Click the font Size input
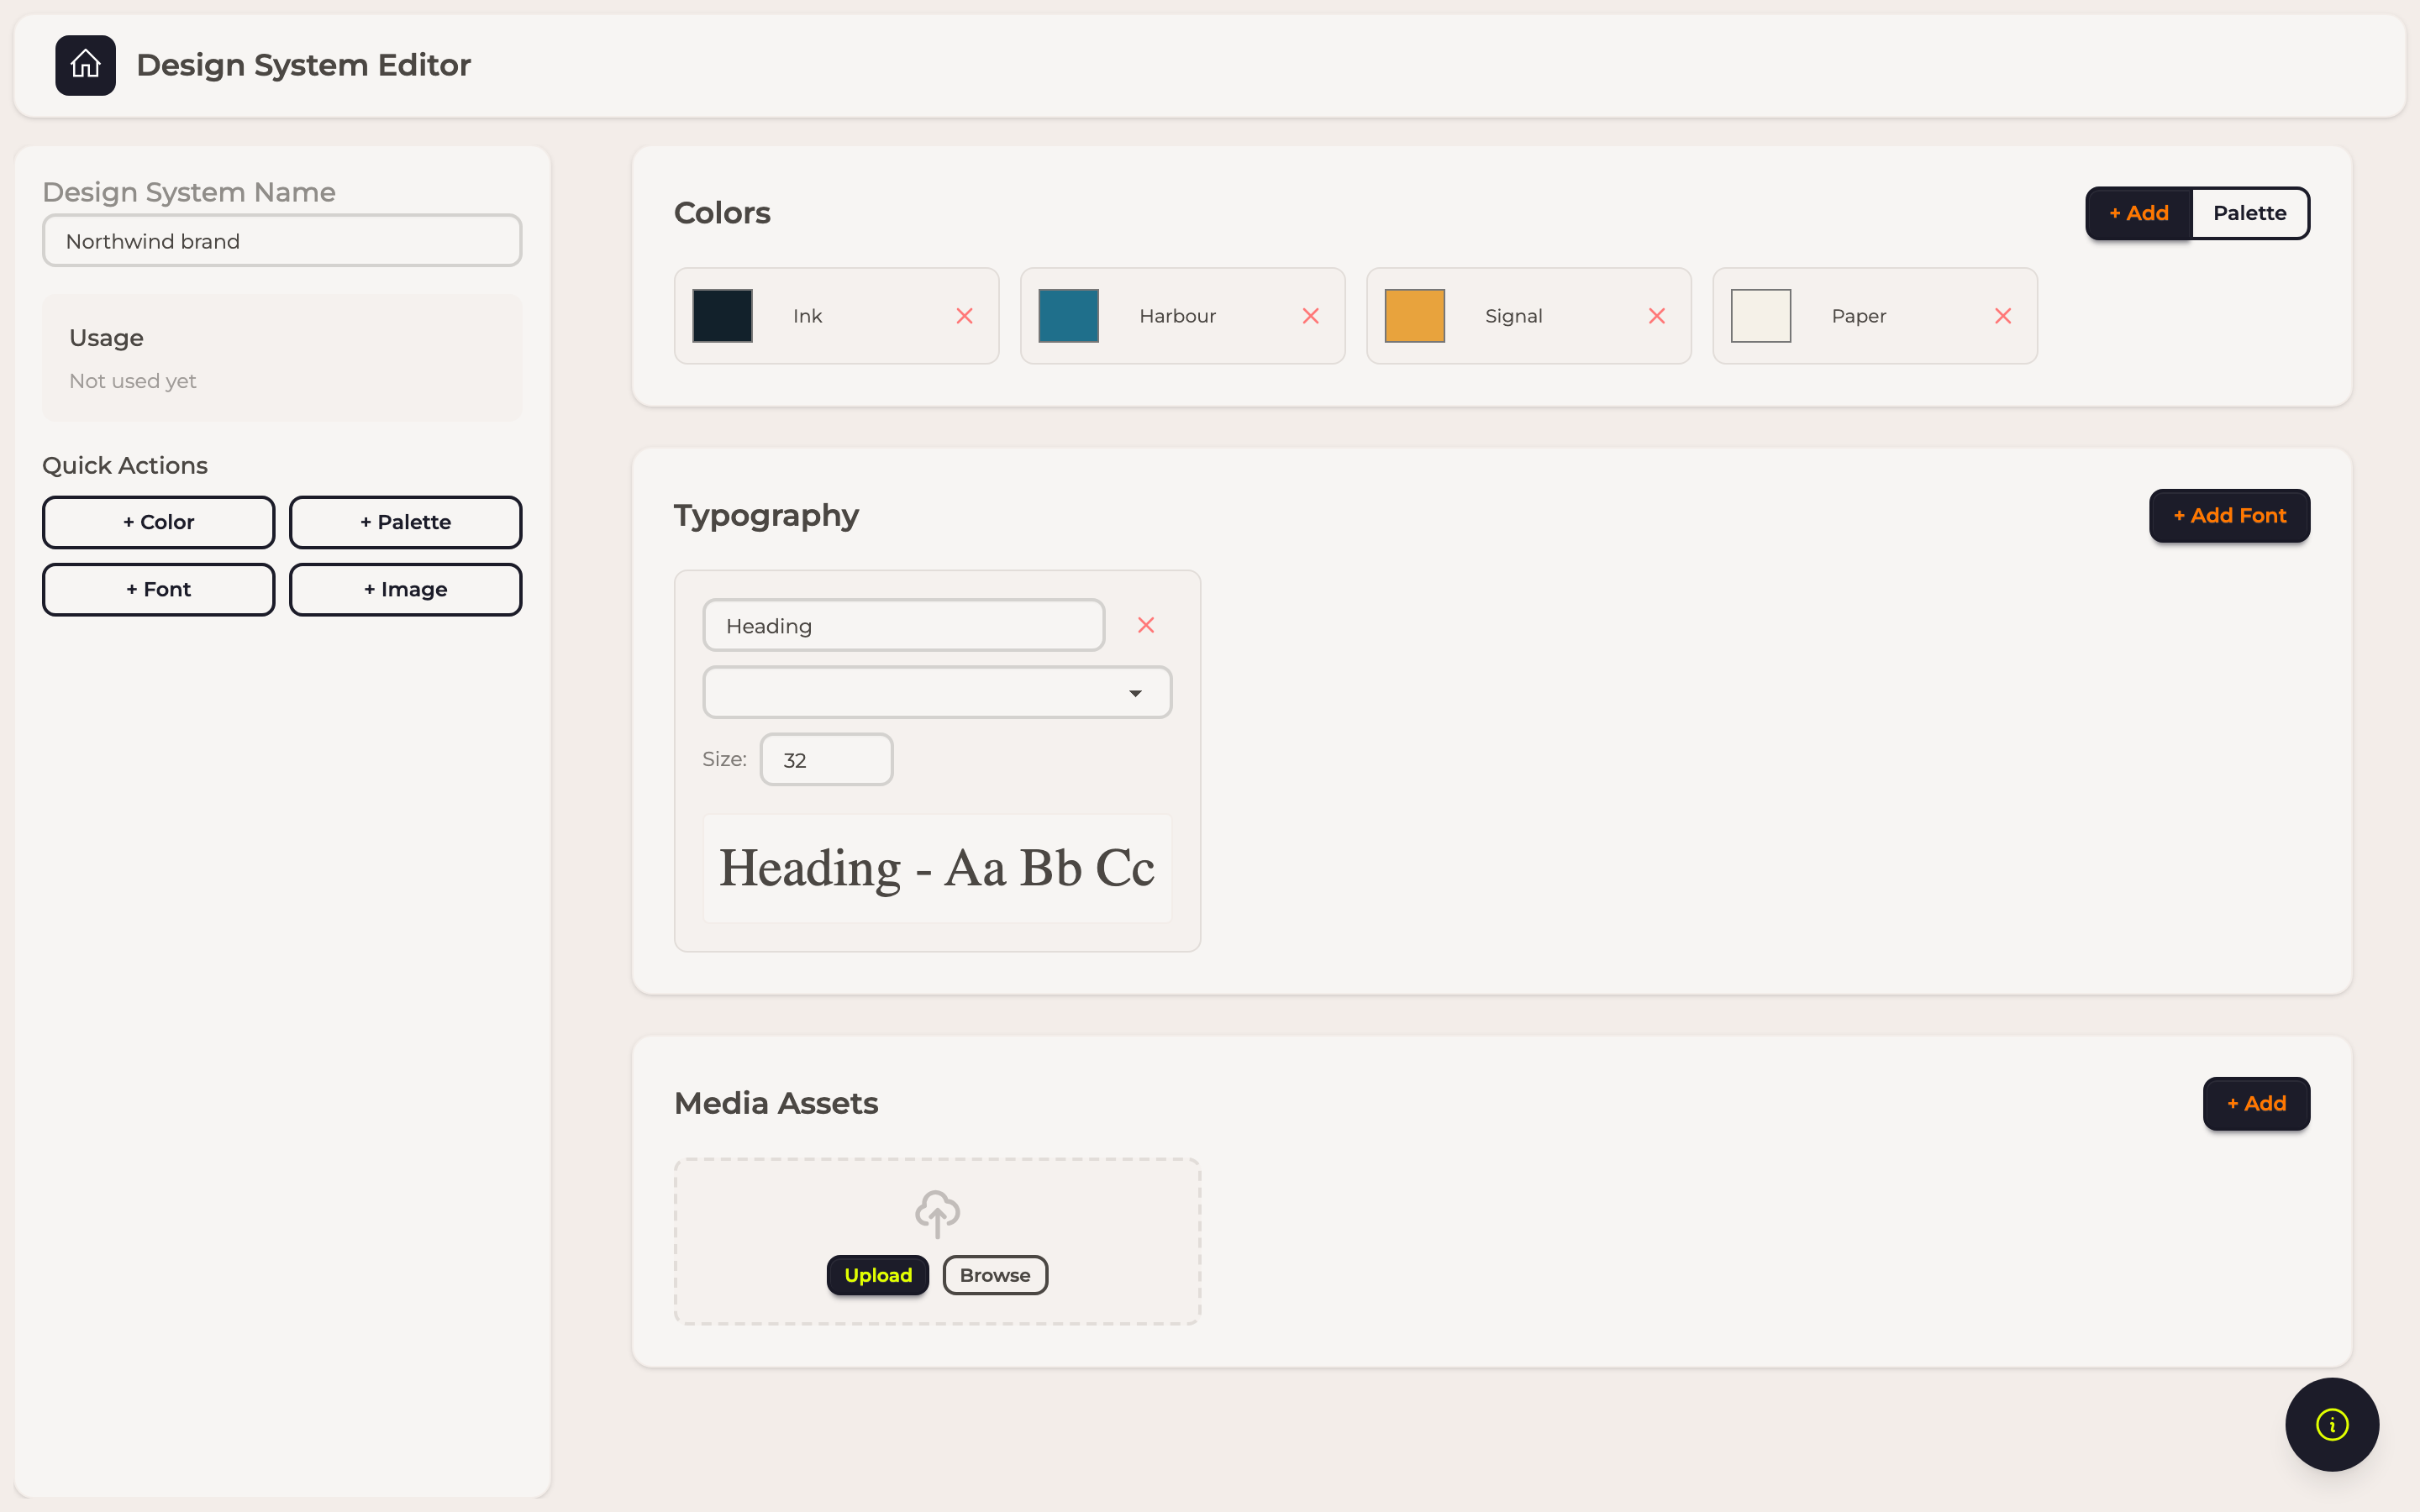The image size is (2420, 1512). (x=826, y=760)
